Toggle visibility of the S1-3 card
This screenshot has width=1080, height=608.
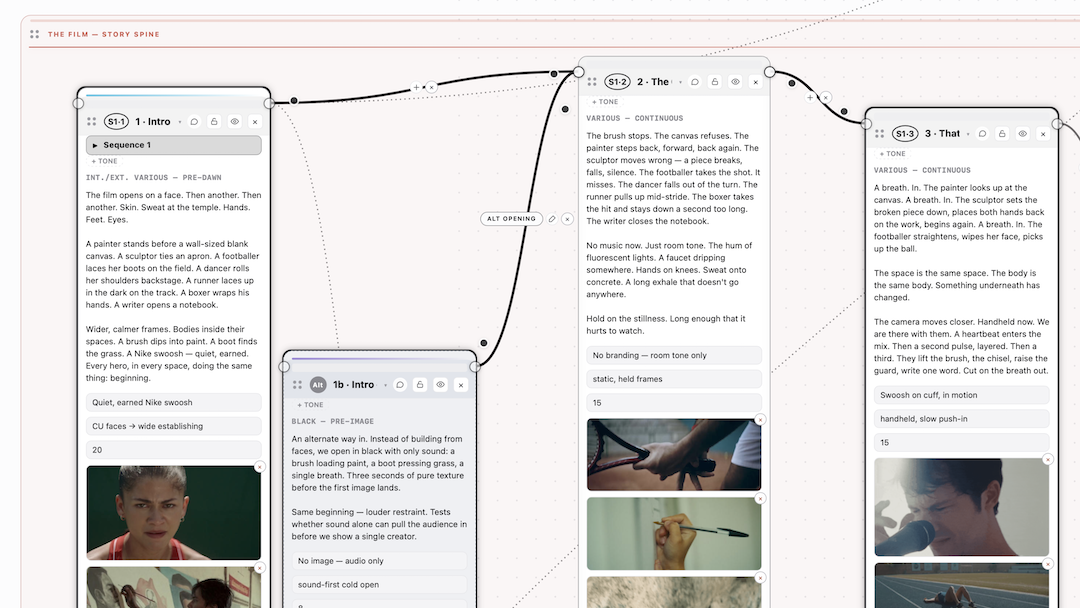point(1023,134)
